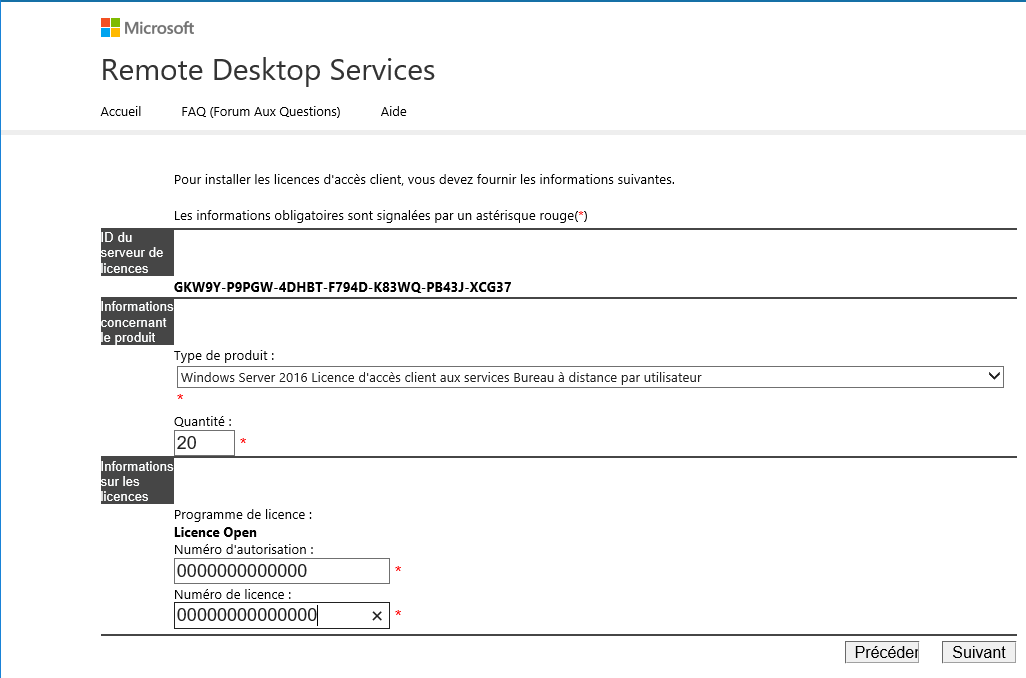The width and height of the screenshot is (1026, 678).
Task: Click into the Quantité field
Action: click(204, 443)
